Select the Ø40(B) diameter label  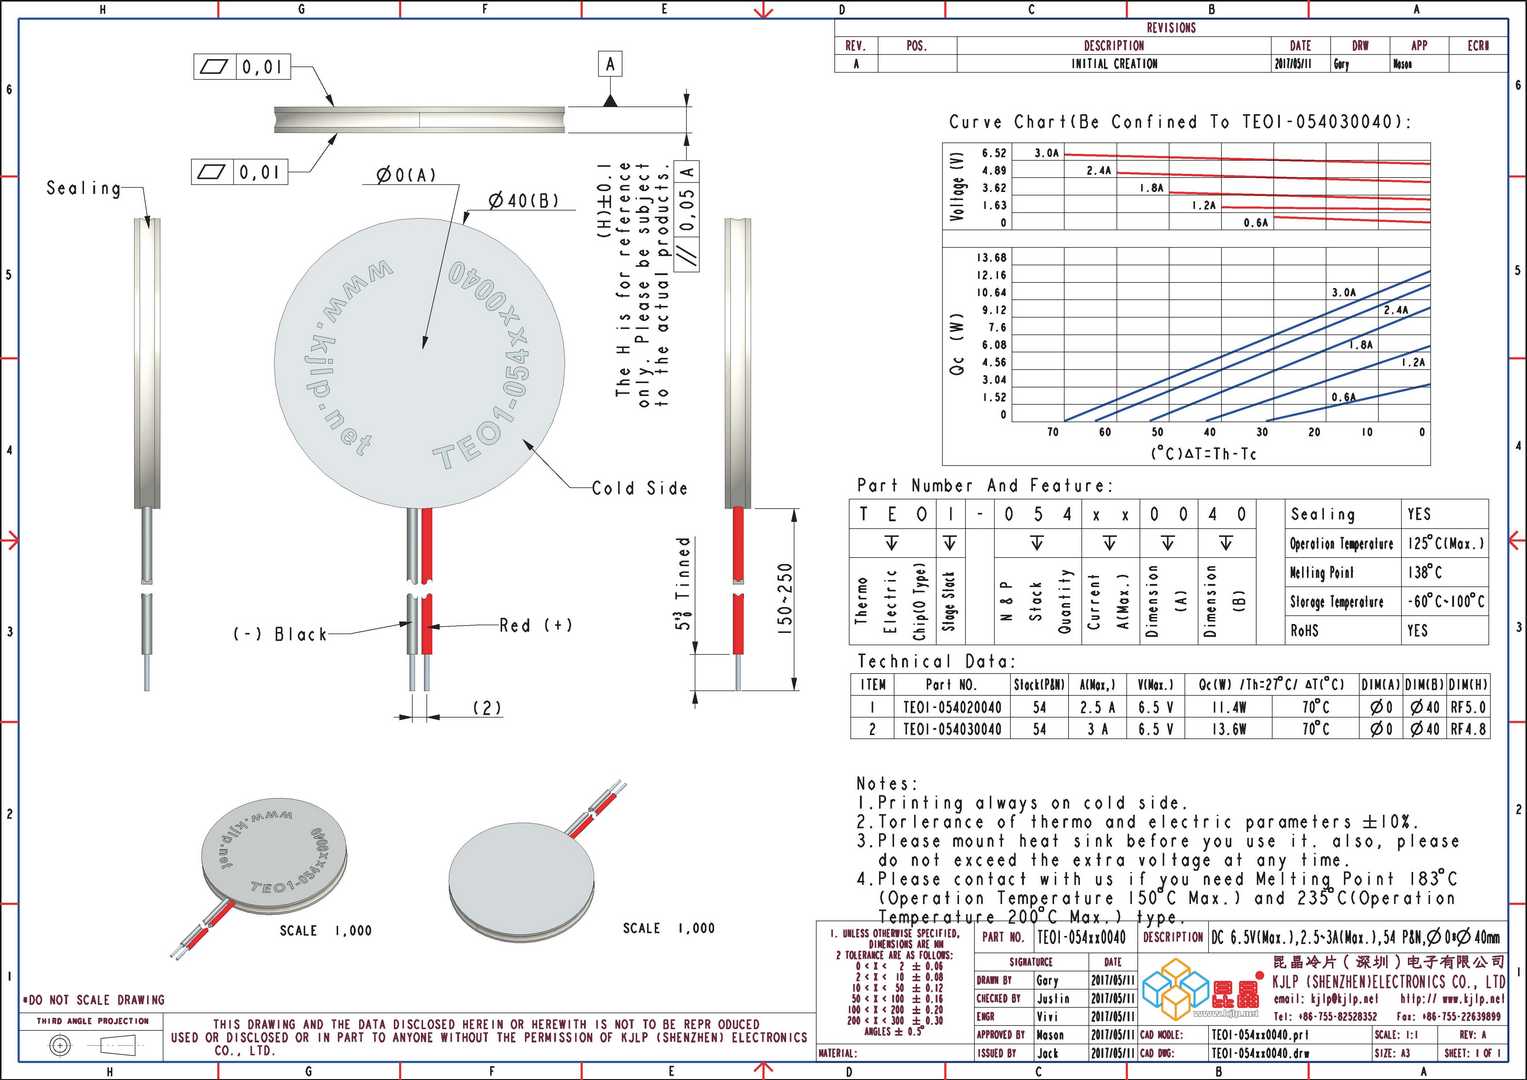coord(523,201)
